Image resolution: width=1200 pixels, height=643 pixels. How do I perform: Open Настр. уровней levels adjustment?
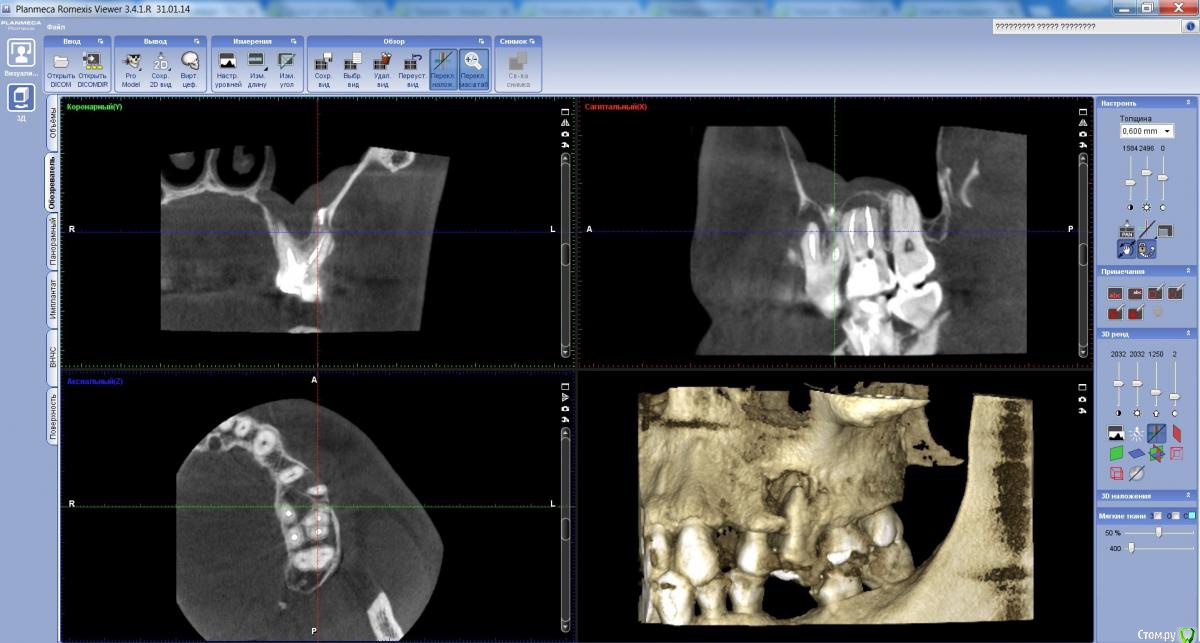click(x=227, y=62)
